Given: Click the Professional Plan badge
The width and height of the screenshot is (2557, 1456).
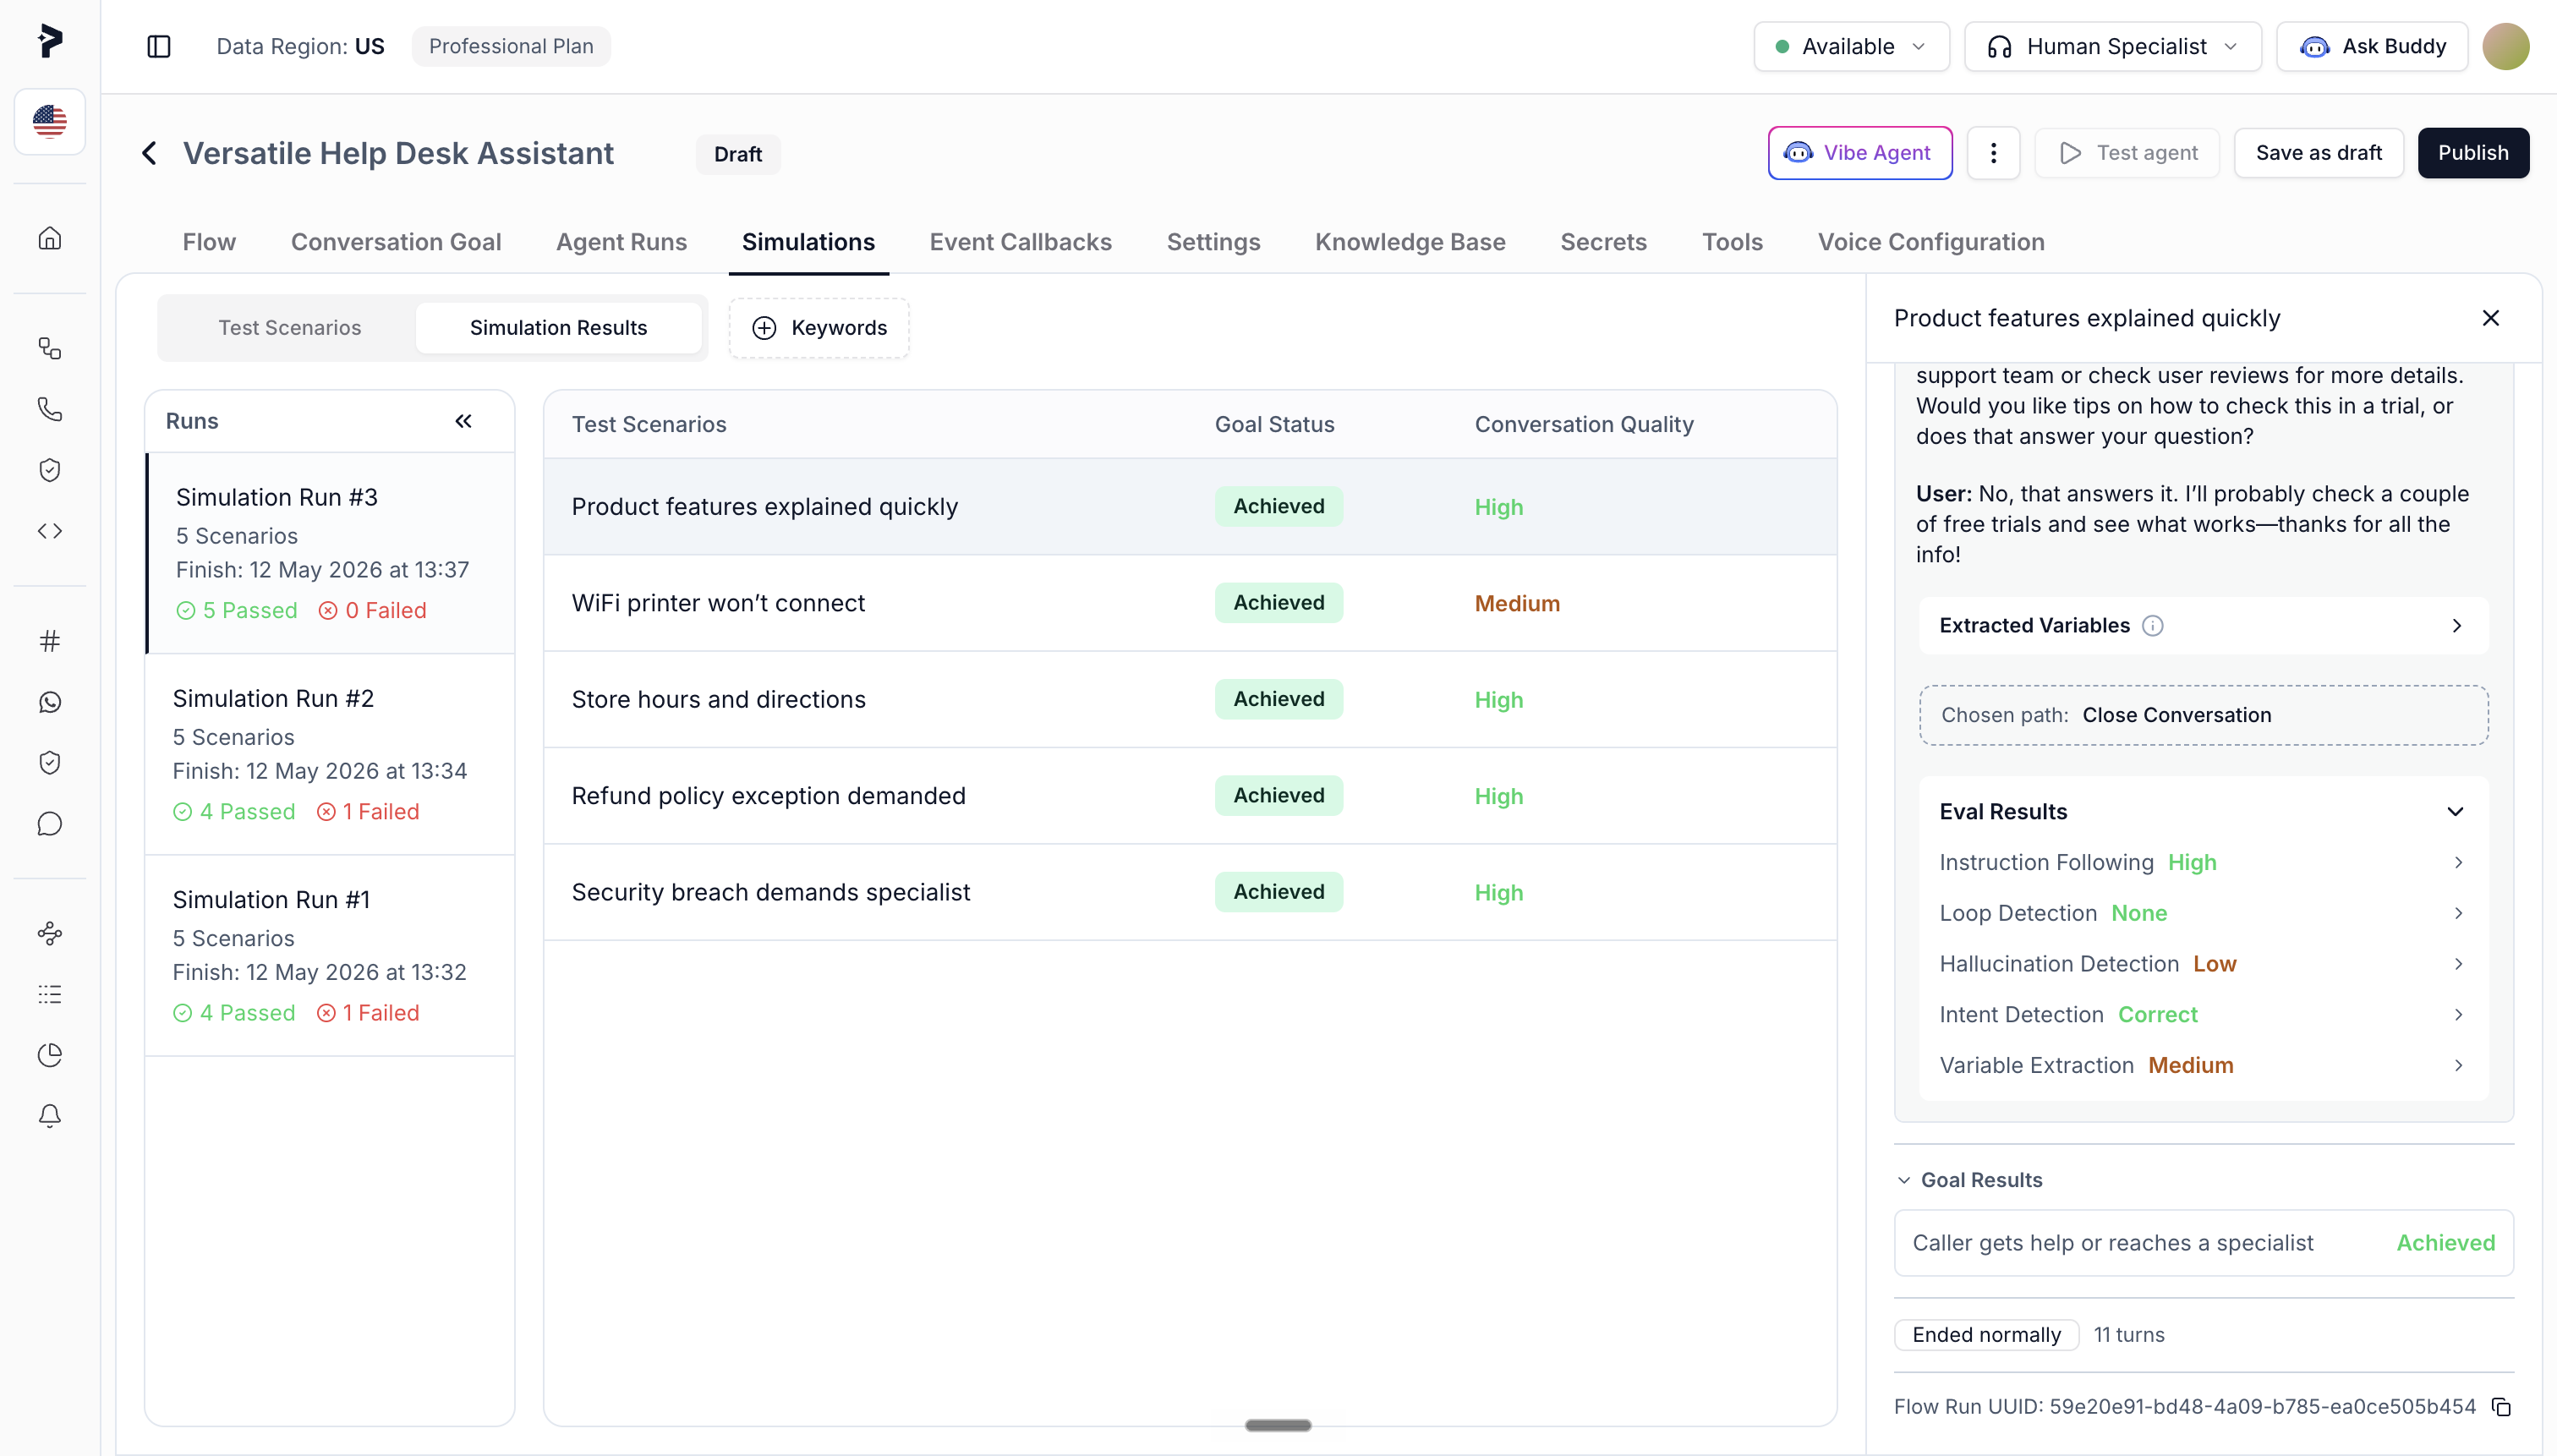Looking at the screenshot, I should (511, 46).
